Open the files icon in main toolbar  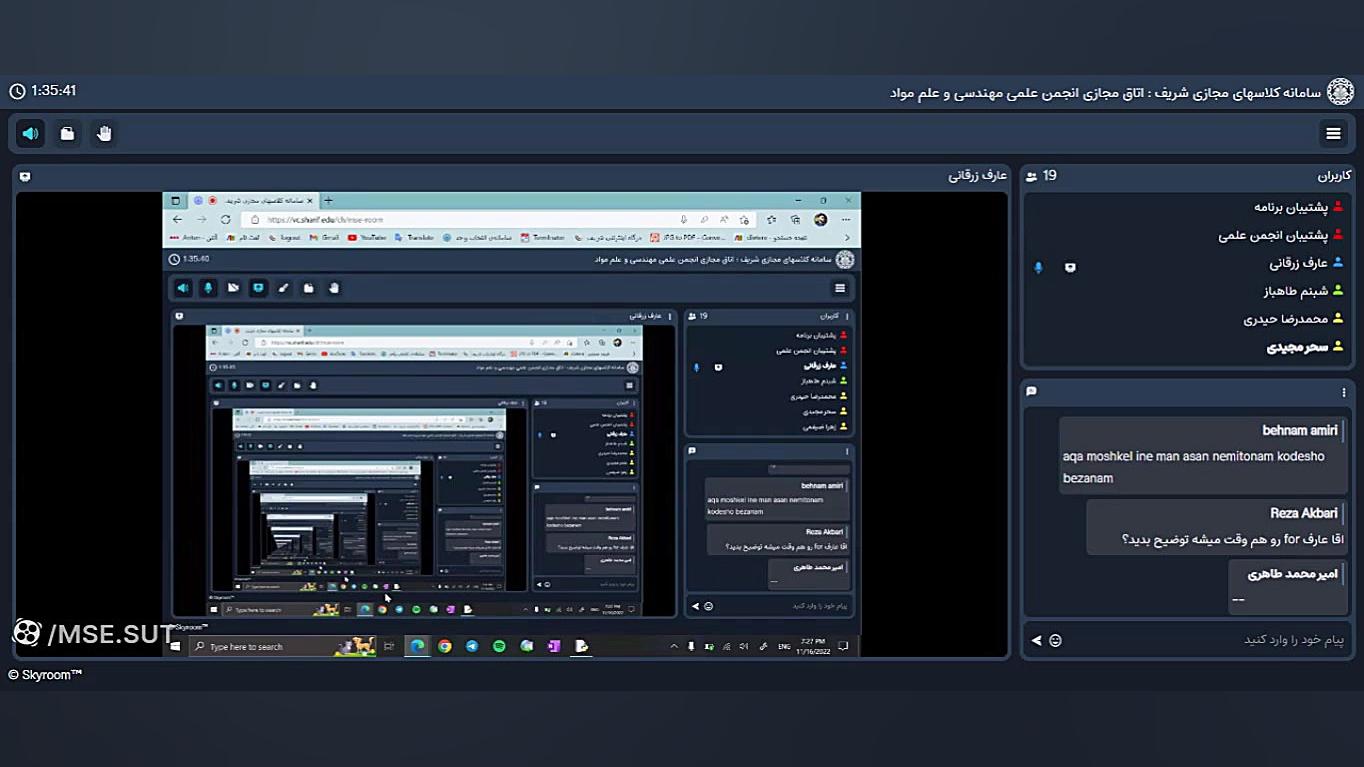point(67,133)
